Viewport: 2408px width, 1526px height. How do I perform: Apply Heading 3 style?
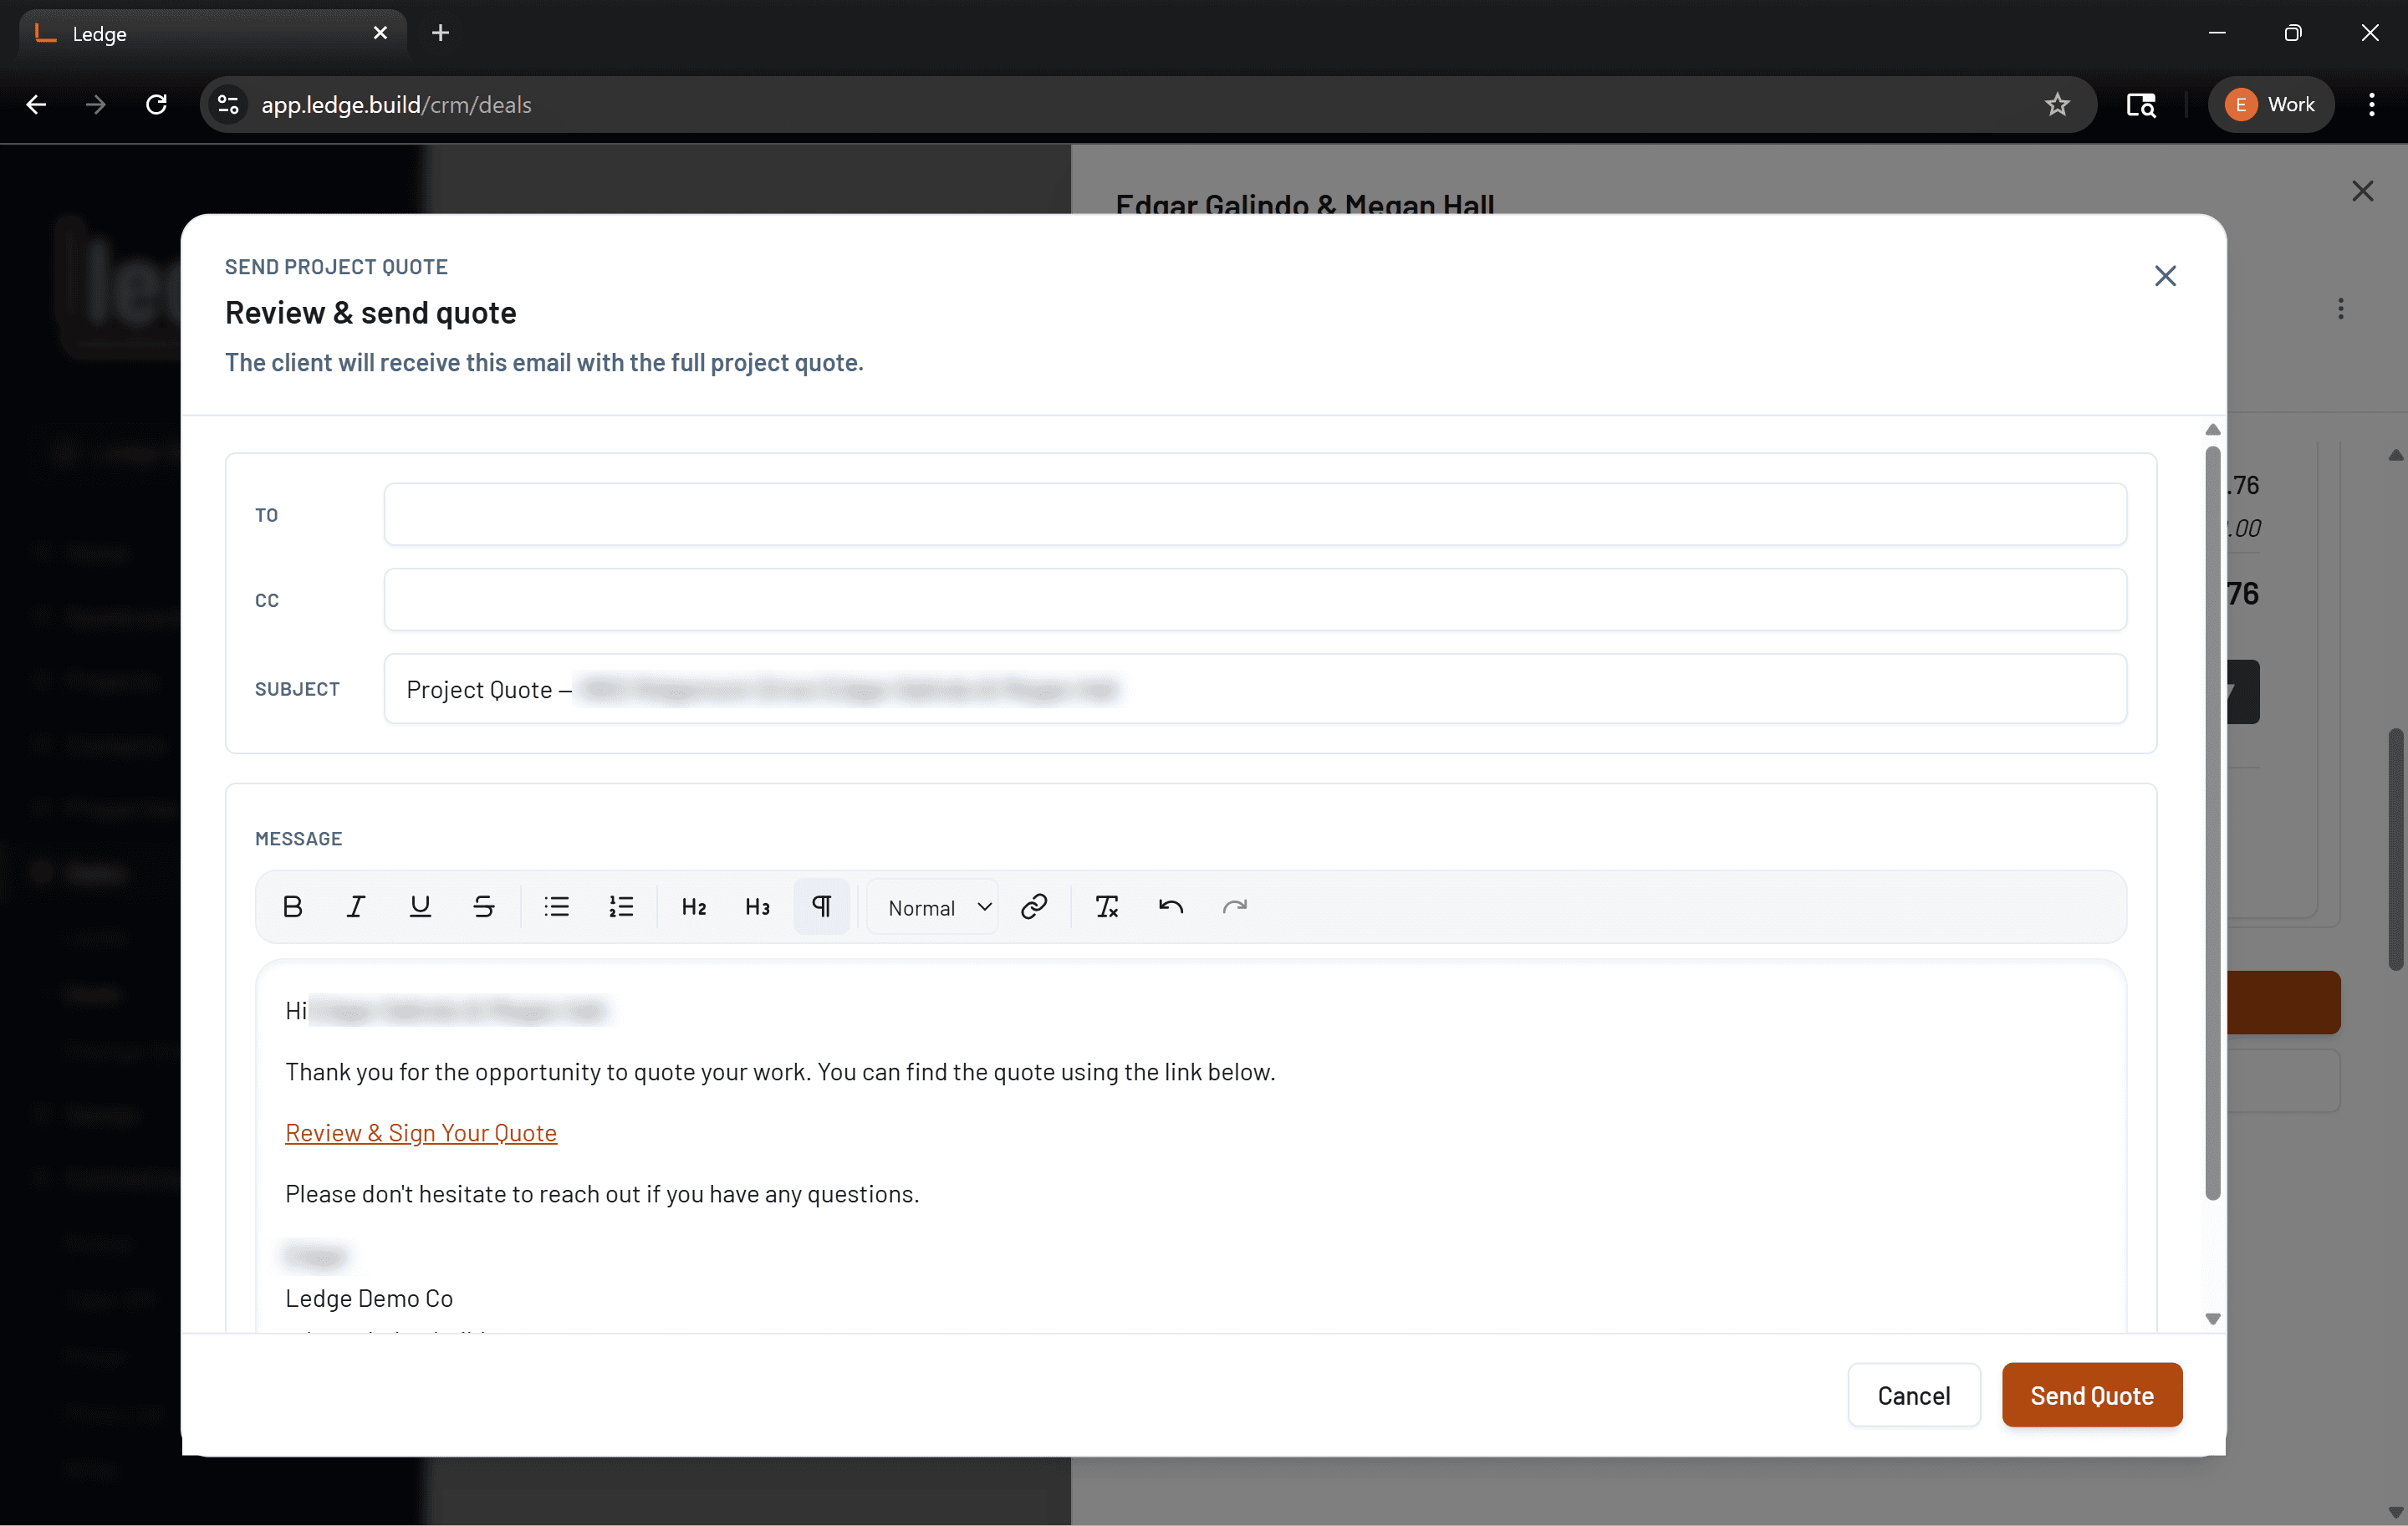(758, 907)
